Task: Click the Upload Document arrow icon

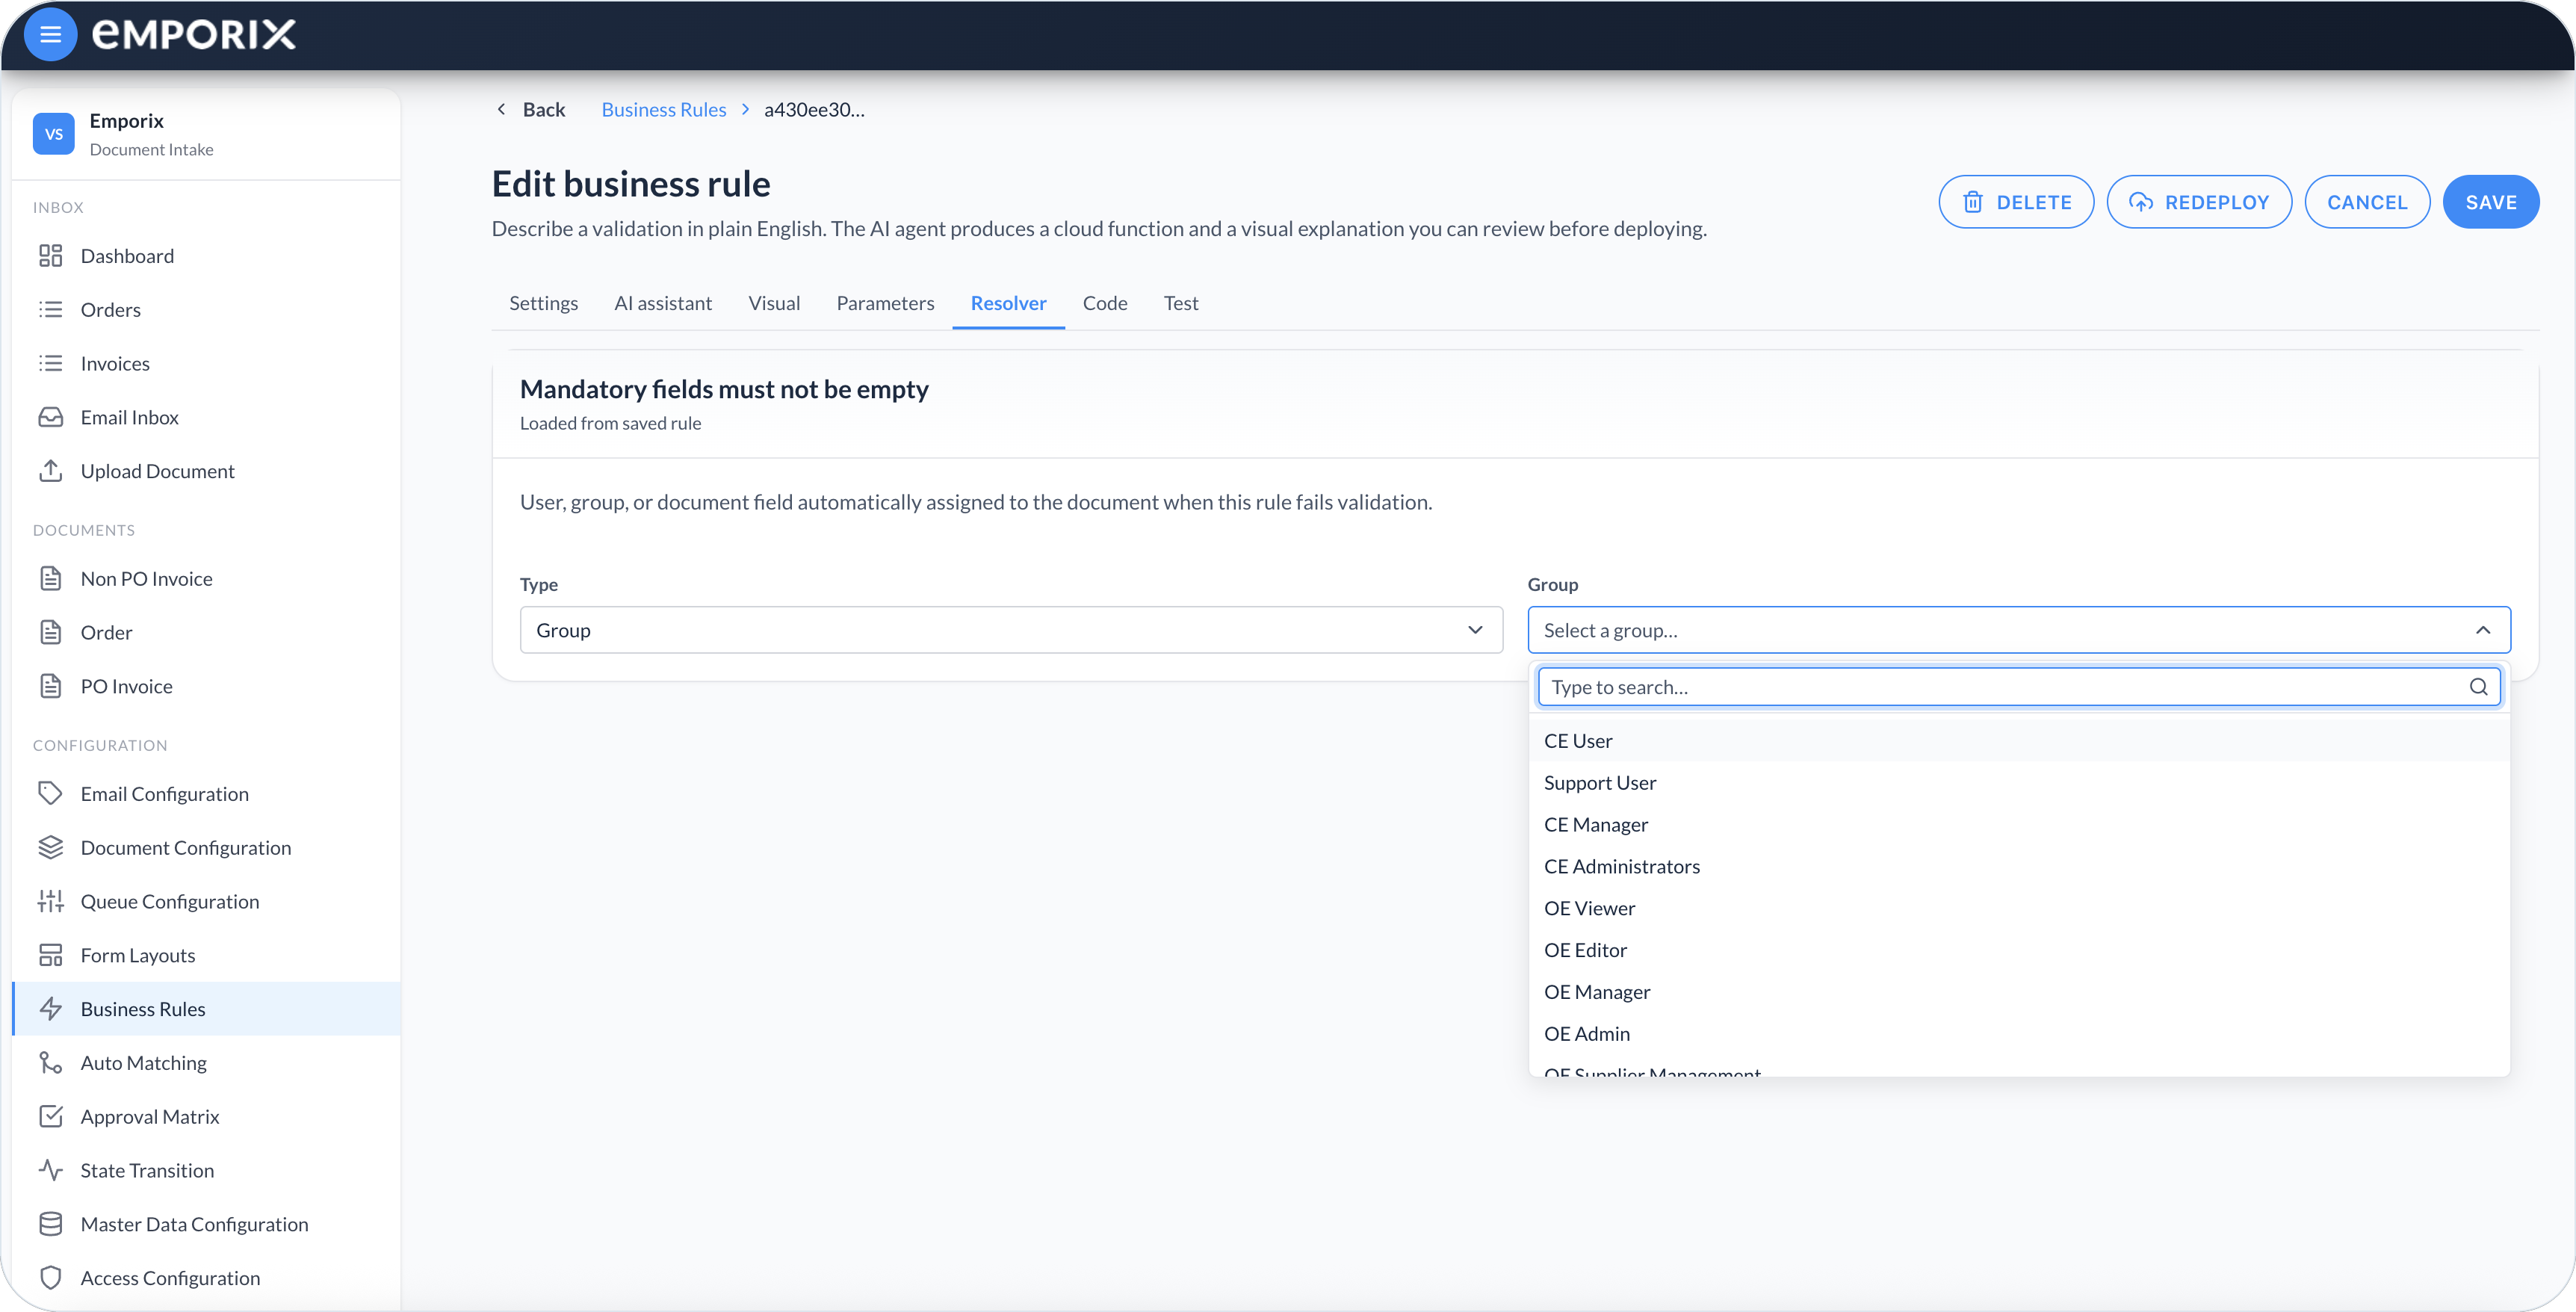Action: click(50, 471)
